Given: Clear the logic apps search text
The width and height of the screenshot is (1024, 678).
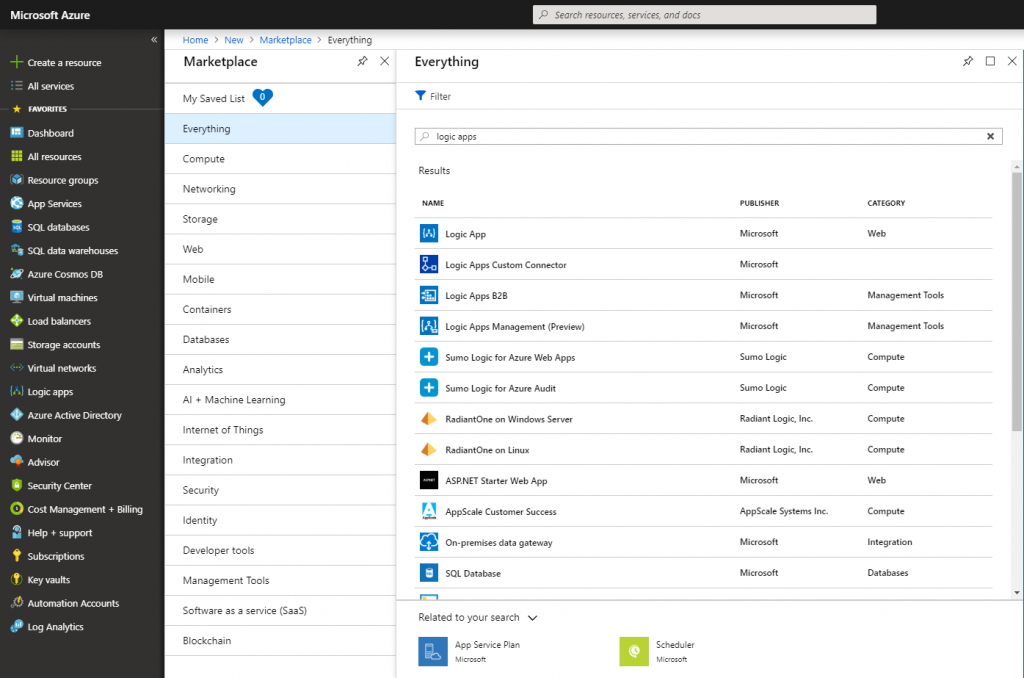Looking at the screenshot, I should click(x=990, y=136).
